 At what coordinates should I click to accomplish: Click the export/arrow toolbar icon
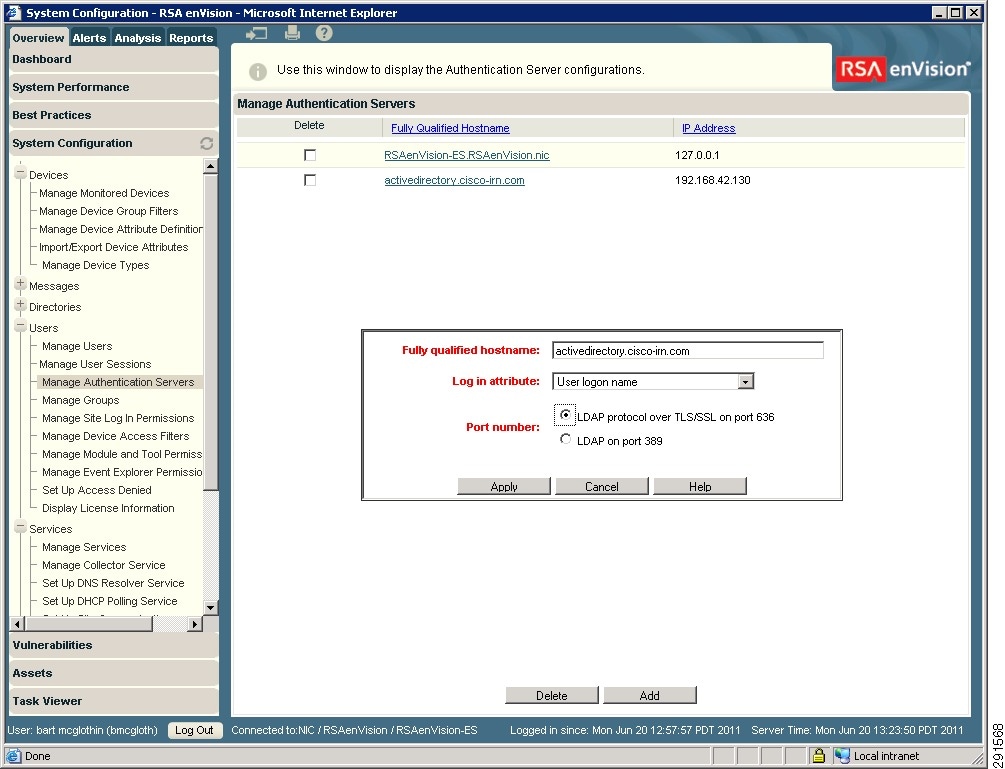(256, 33)
